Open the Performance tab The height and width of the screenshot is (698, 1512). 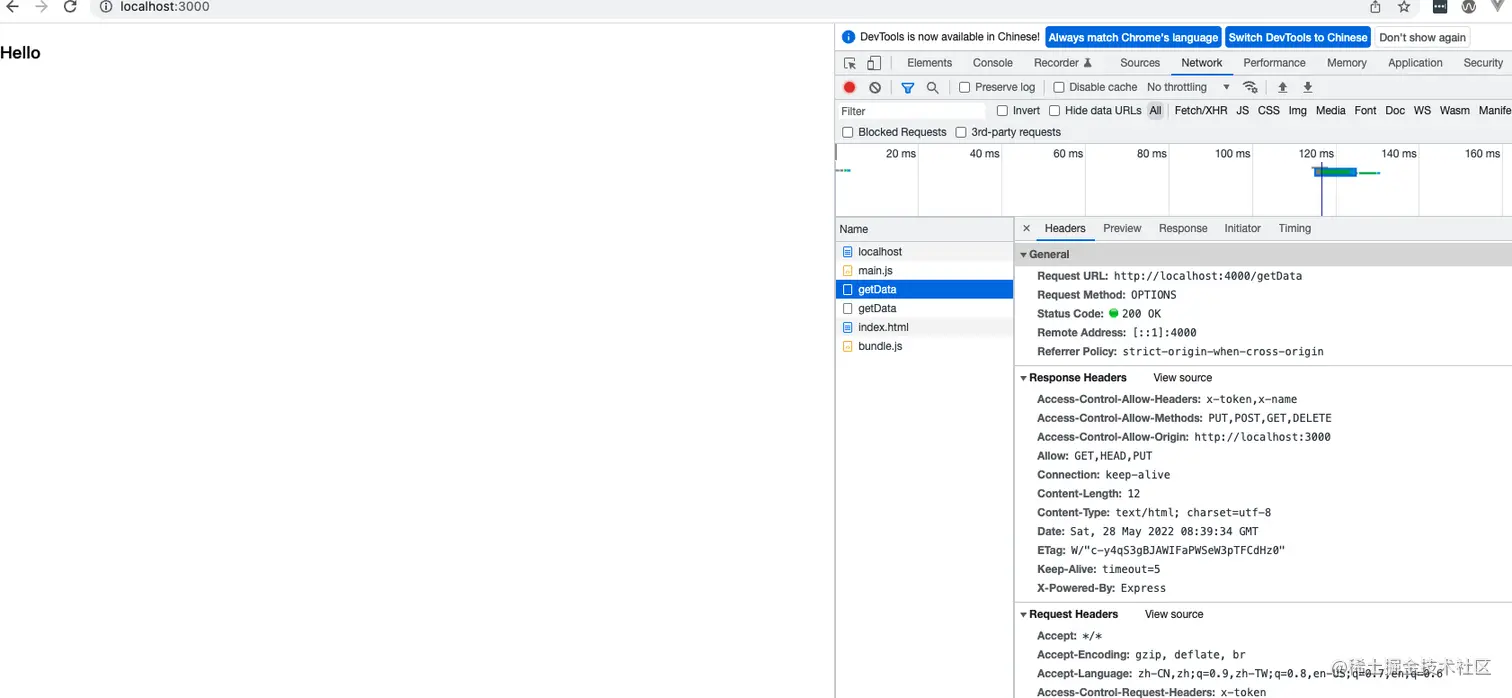(1274, 63)
